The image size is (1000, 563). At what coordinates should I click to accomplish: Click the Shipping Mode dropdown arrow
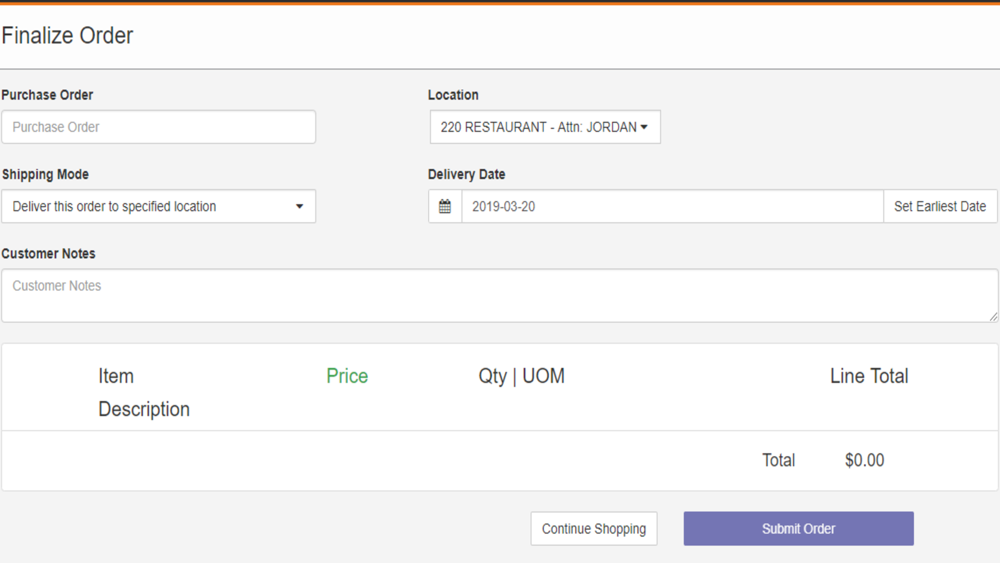click(x=299, y=207)
